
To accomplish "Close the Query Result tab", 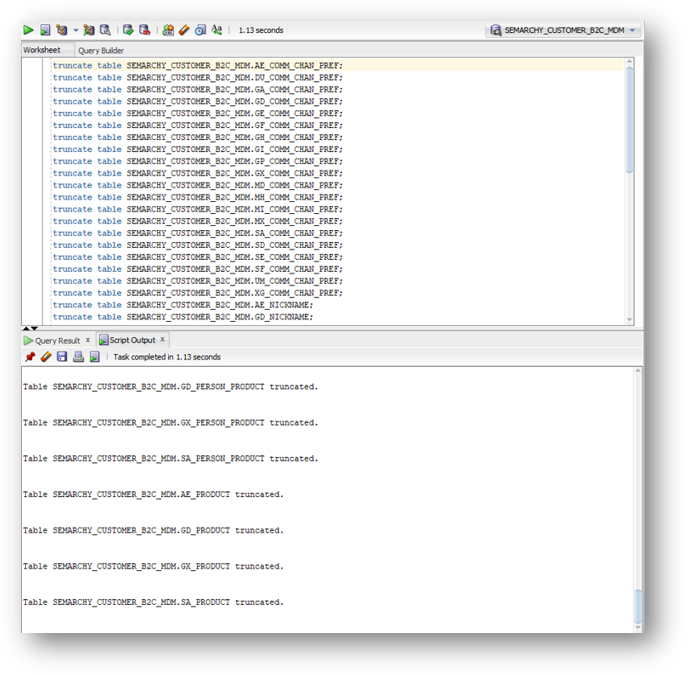I will tap(88, 340).
